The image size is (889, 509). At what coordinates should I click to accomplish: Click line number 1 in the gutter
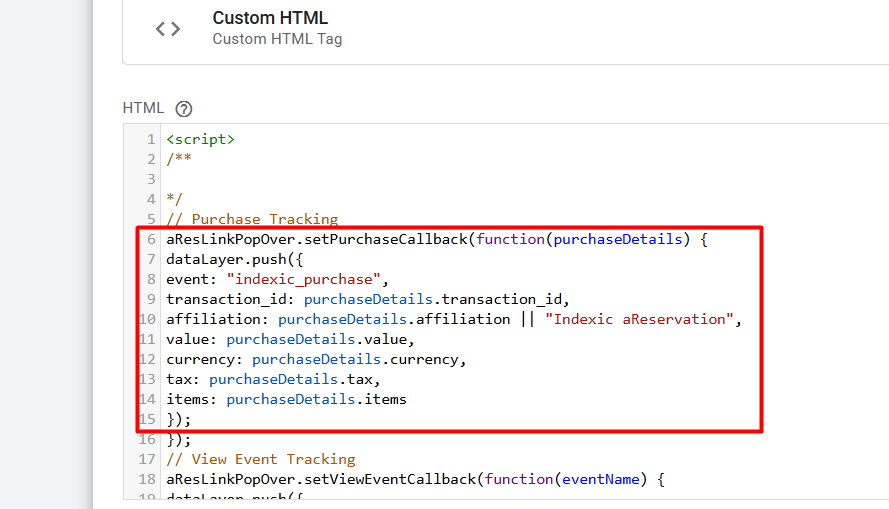(x=150, y=139)
